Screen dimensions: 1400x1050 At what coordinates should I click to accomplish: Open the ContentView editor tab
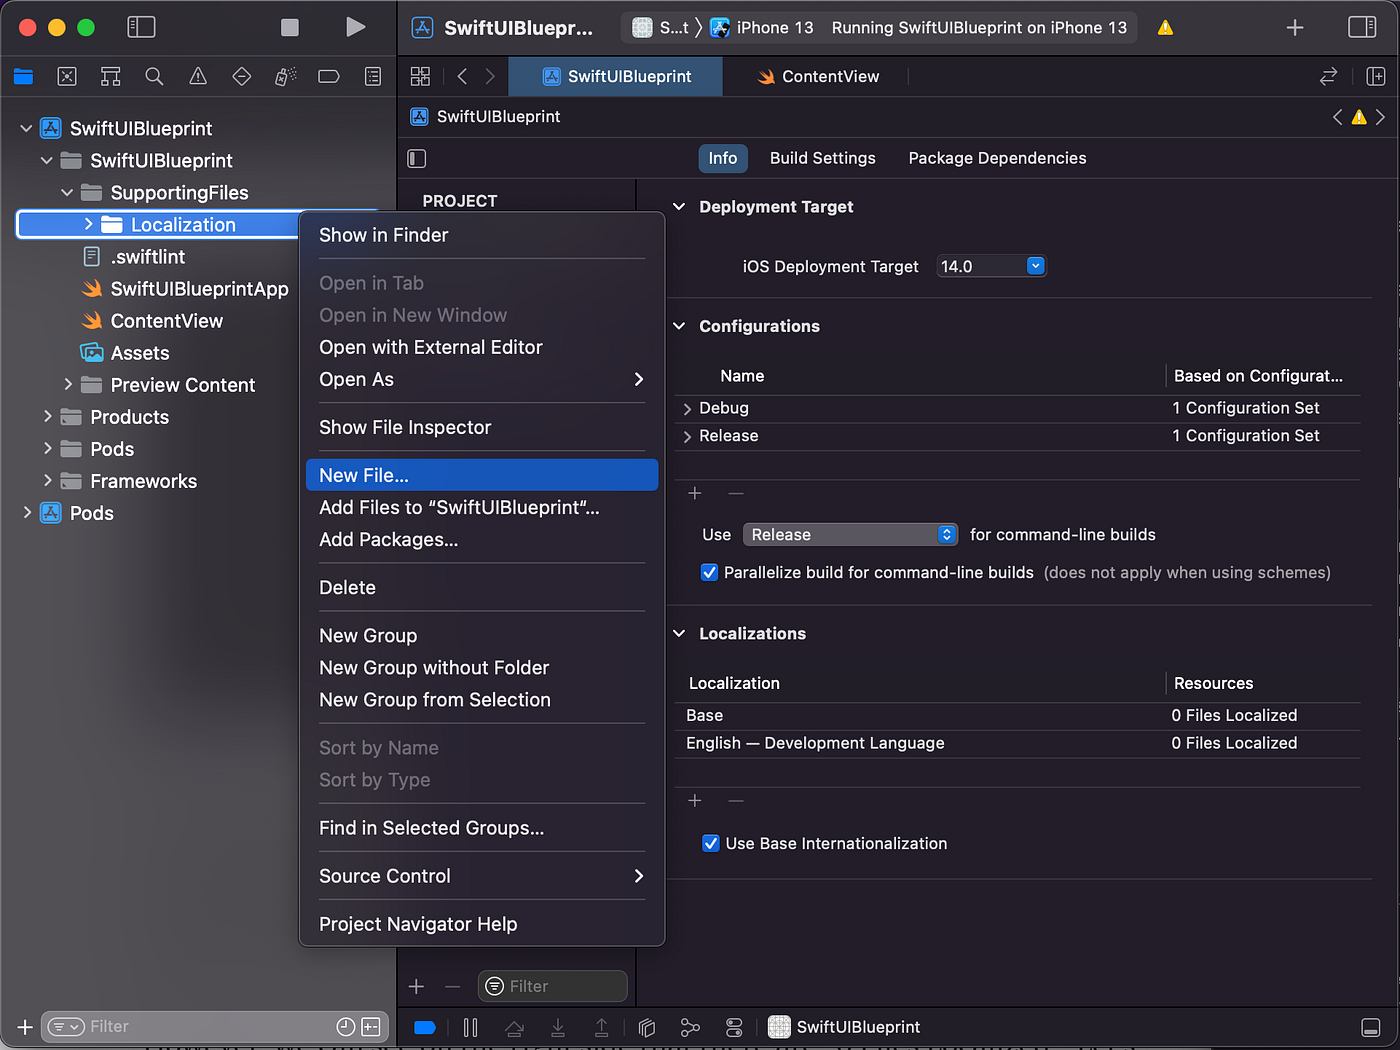[818, 76]
